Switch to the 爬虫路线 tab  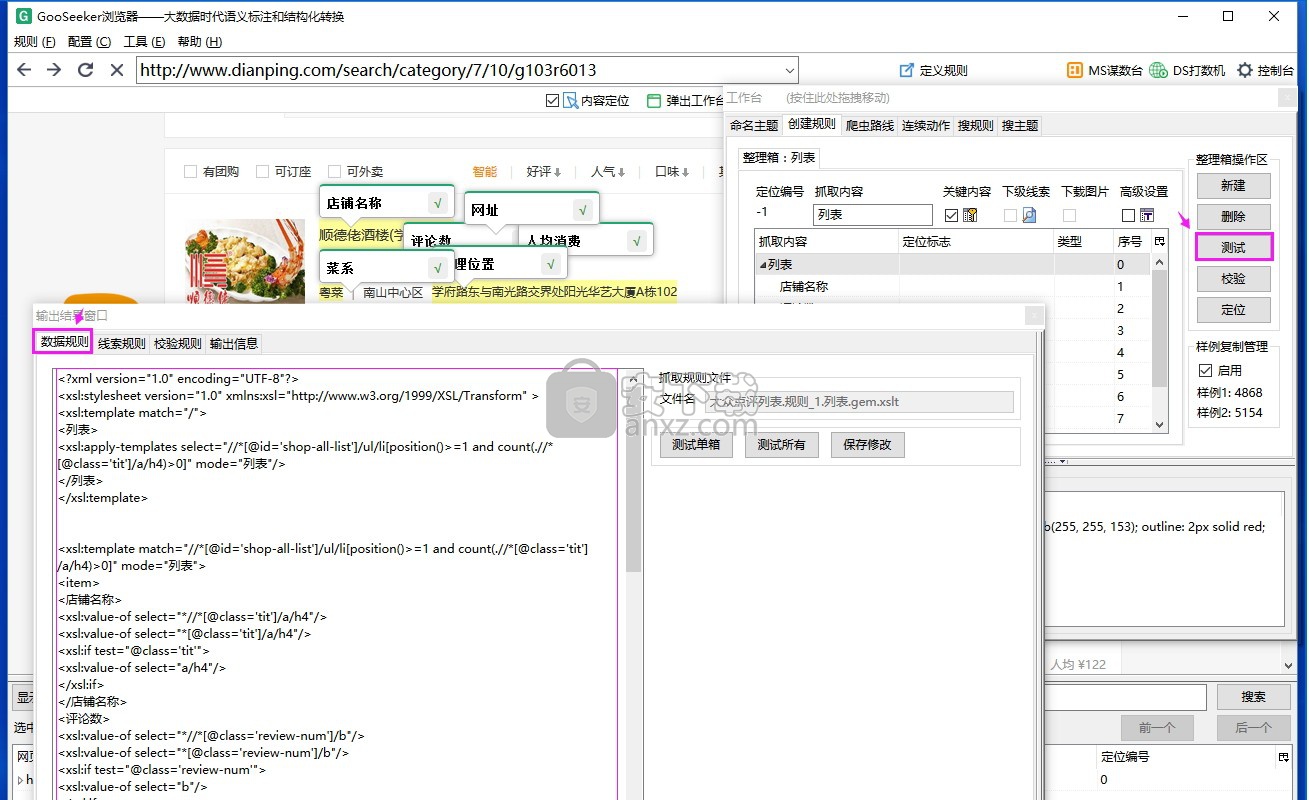click(869, 125)
